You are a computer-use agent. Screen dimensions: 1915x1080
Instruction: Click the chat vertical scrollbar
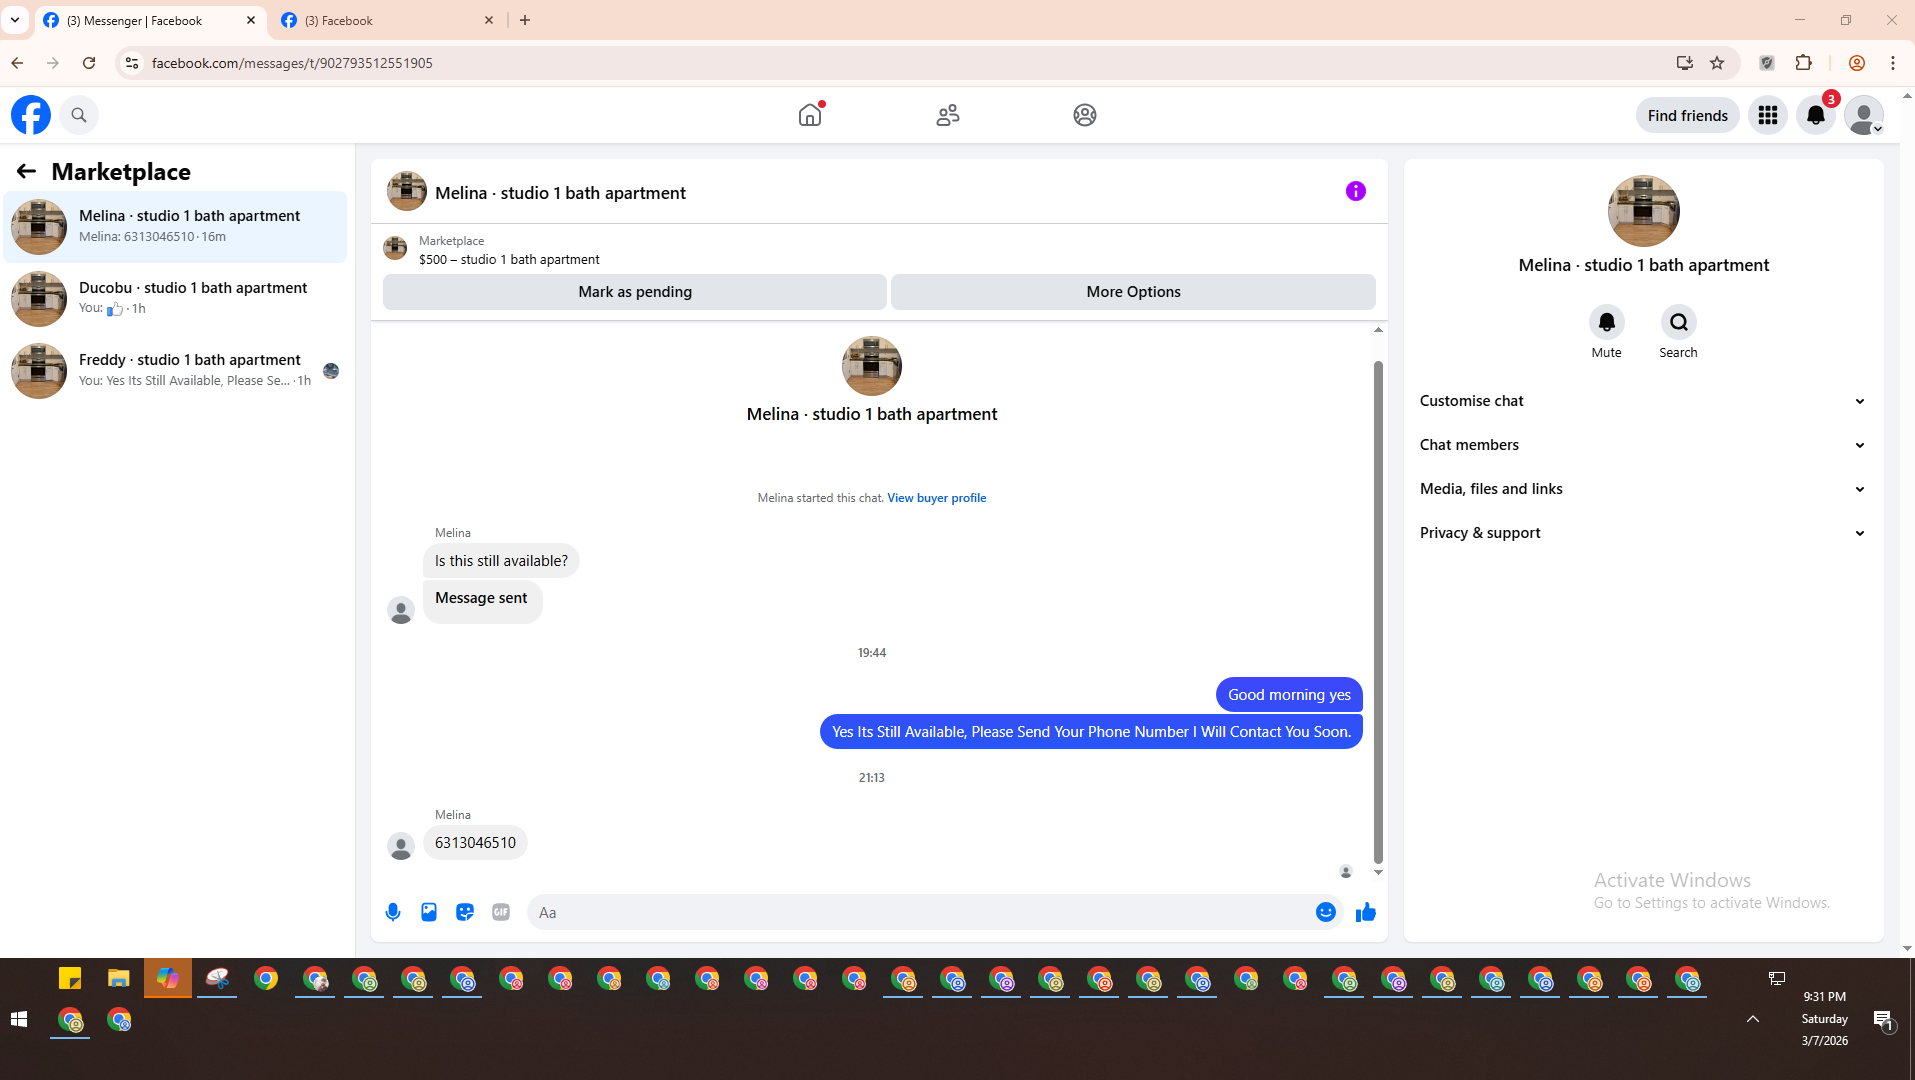point(1378,610)
